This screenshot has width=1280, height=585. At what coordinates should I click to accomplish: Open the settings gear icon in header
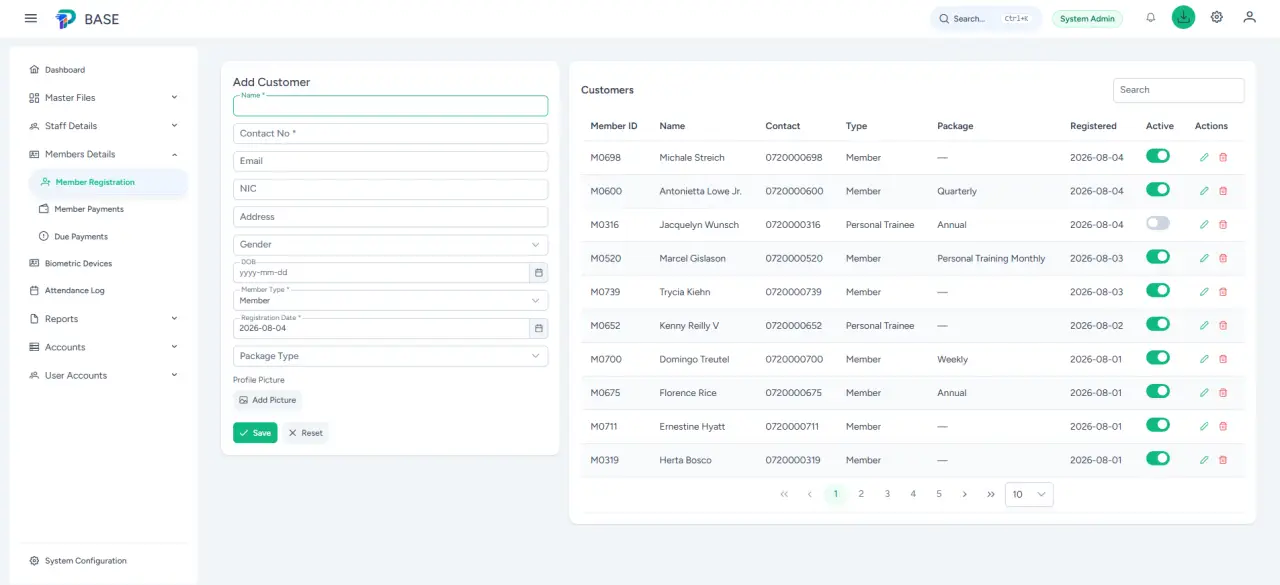click(1217, 17)
